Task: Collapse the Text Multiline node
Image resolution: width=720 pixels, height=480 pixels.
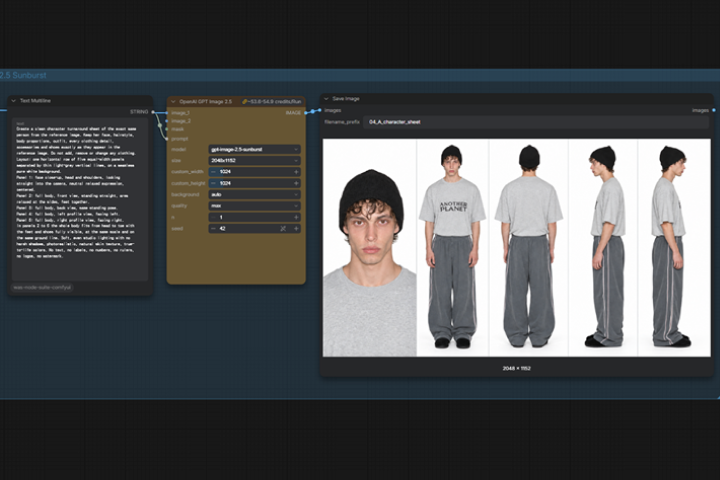Action: click(x=13, y=101)
